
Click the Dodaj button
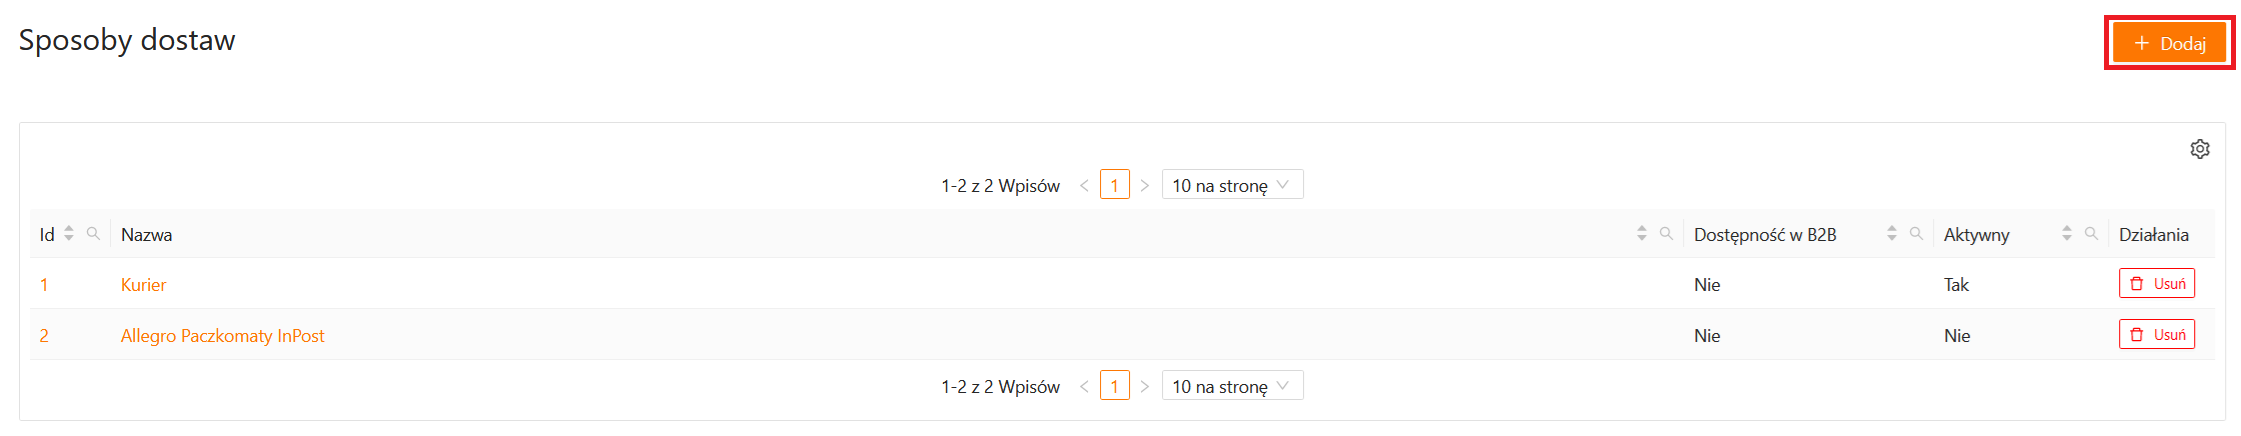coord(2169,43)
